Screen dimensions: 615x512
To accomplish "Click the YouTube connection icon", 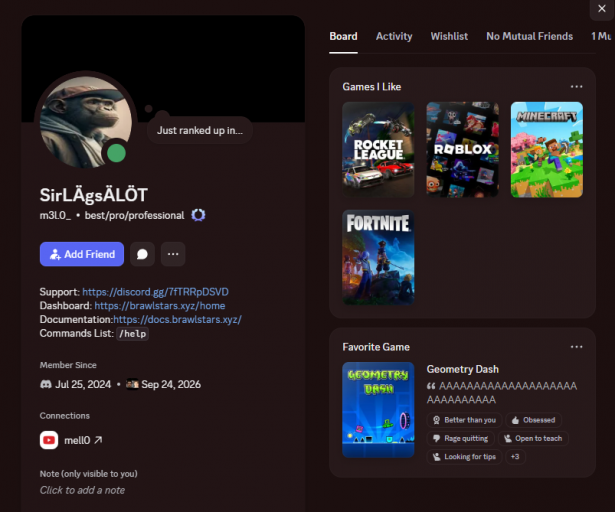I will 49,440.
